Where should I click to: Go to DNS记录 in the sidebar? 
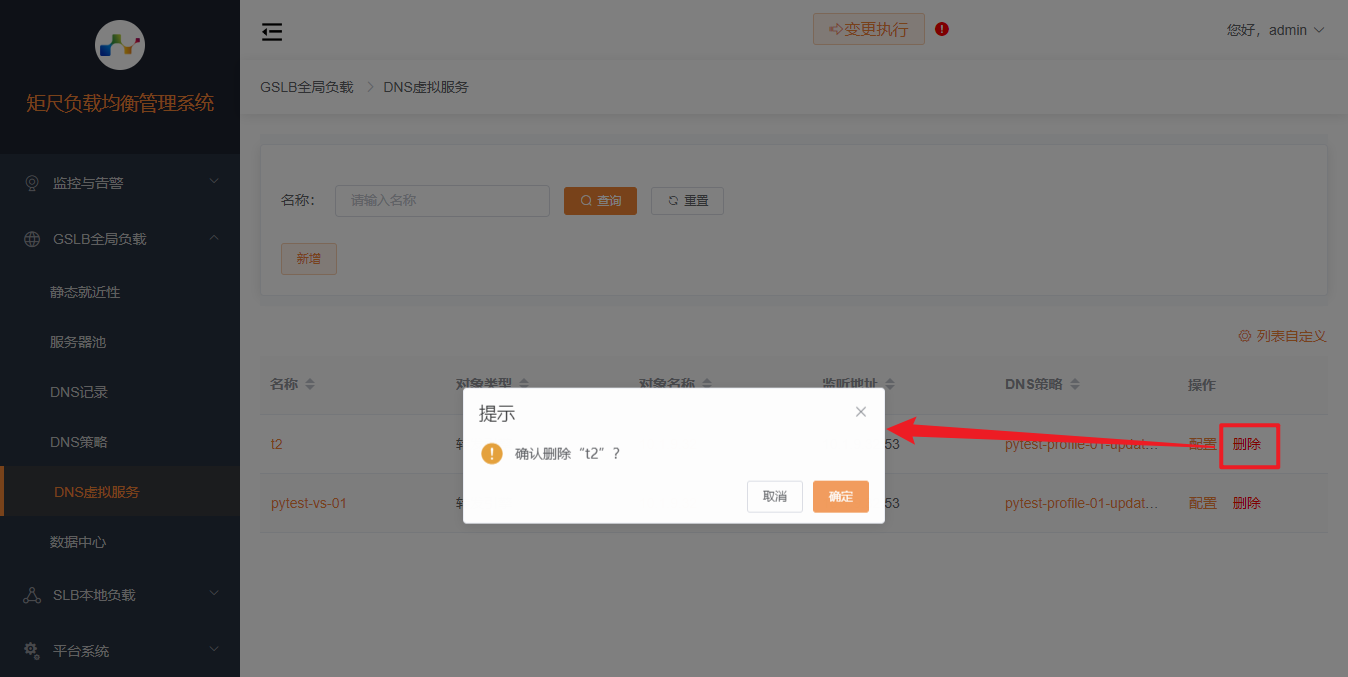(x=79, y=392)
